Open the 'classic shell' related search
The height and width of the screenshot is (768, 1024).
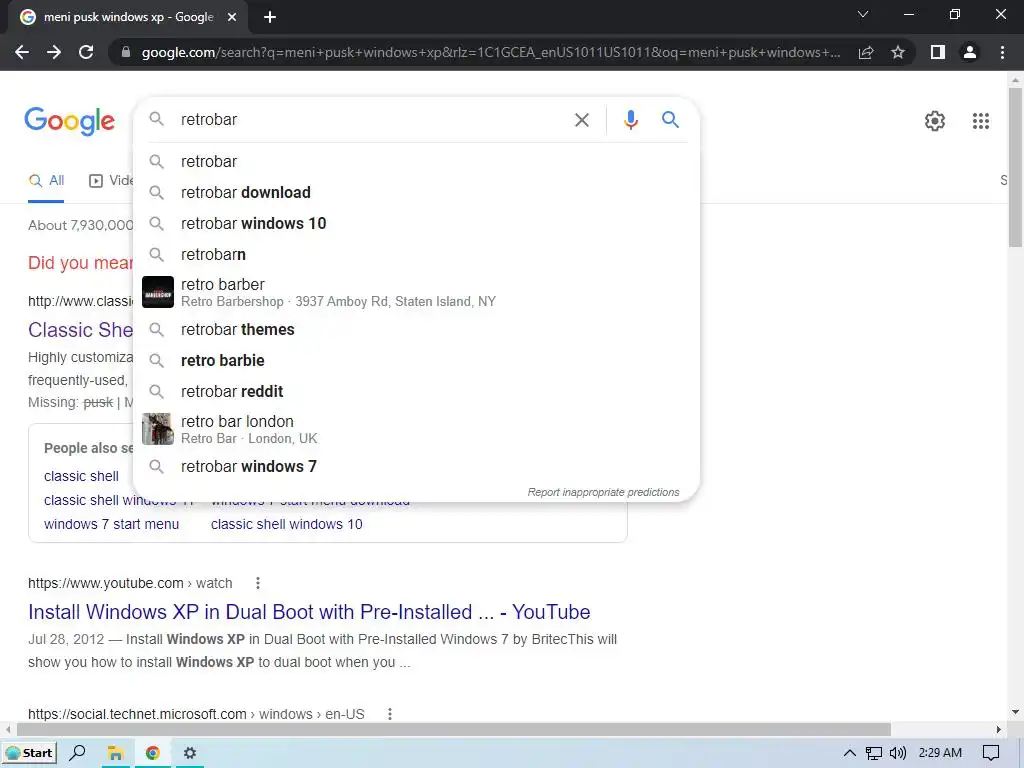coord(82,476)
